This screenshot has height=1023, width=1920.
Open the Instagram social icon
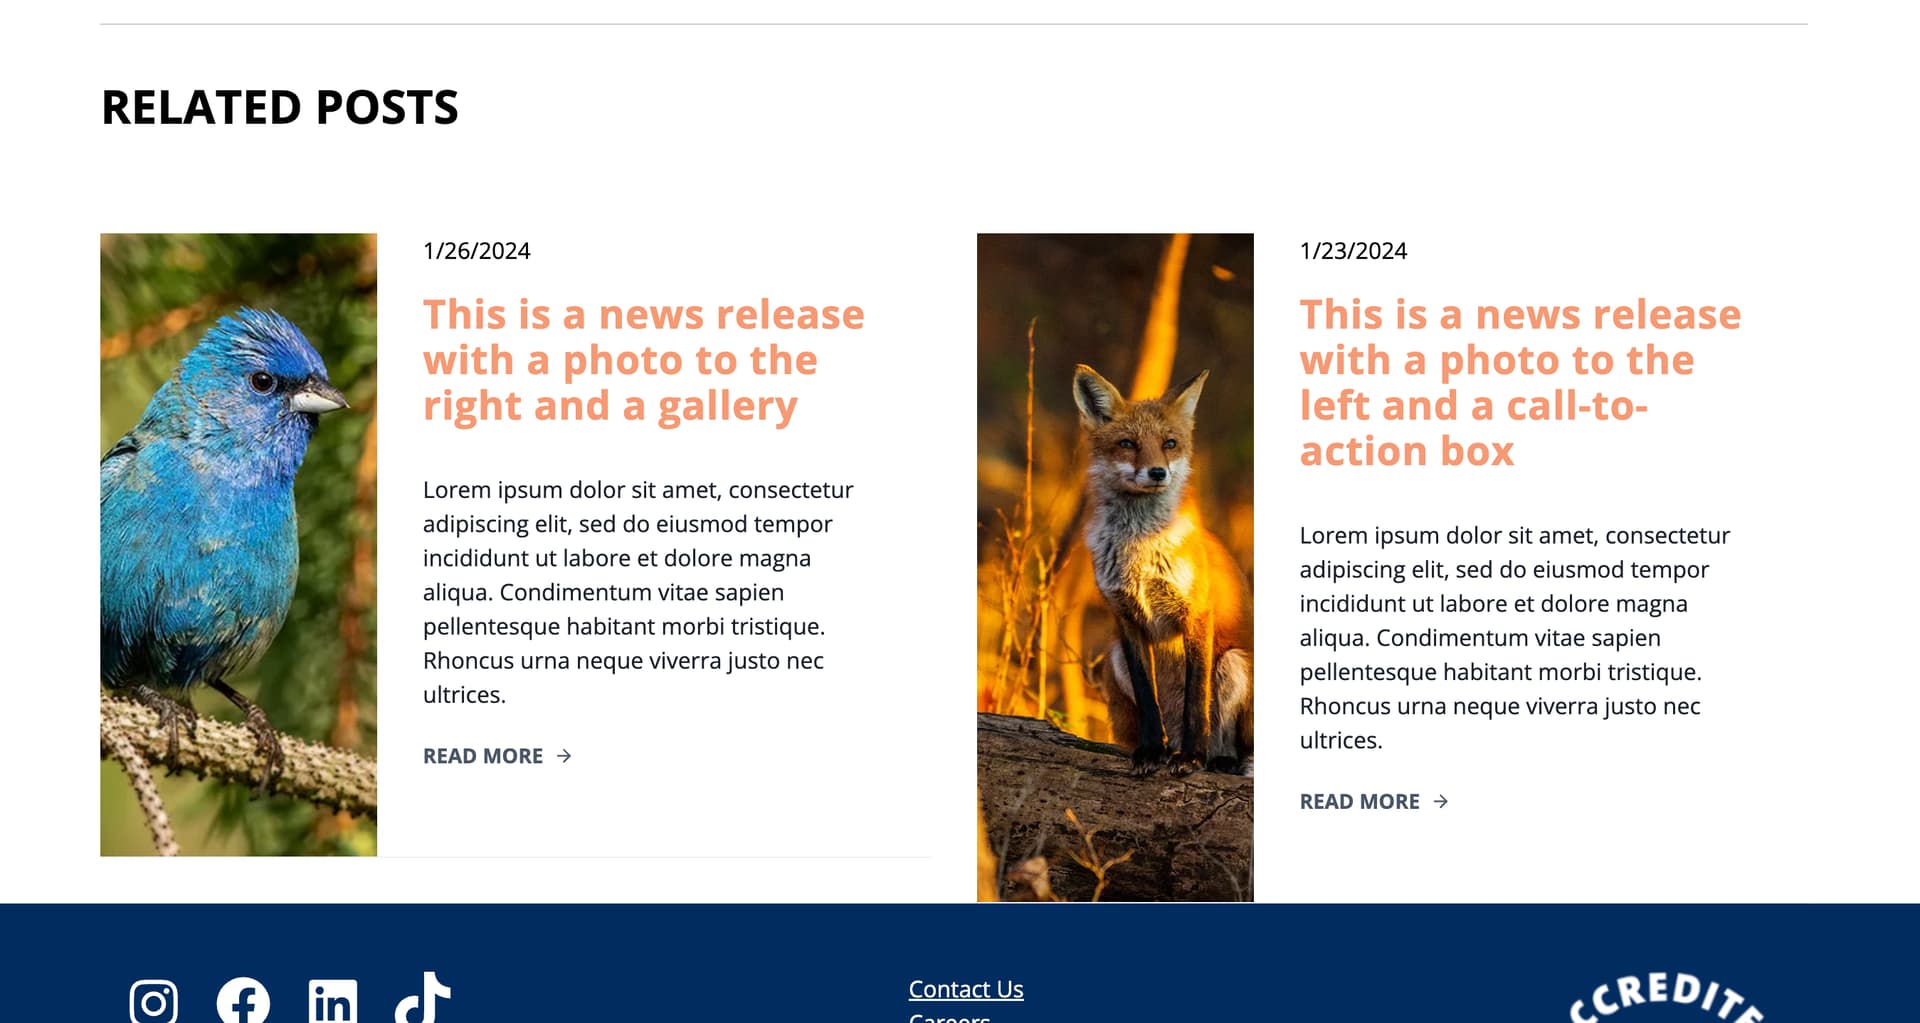pyautogui.click(x=154, y=1000)
